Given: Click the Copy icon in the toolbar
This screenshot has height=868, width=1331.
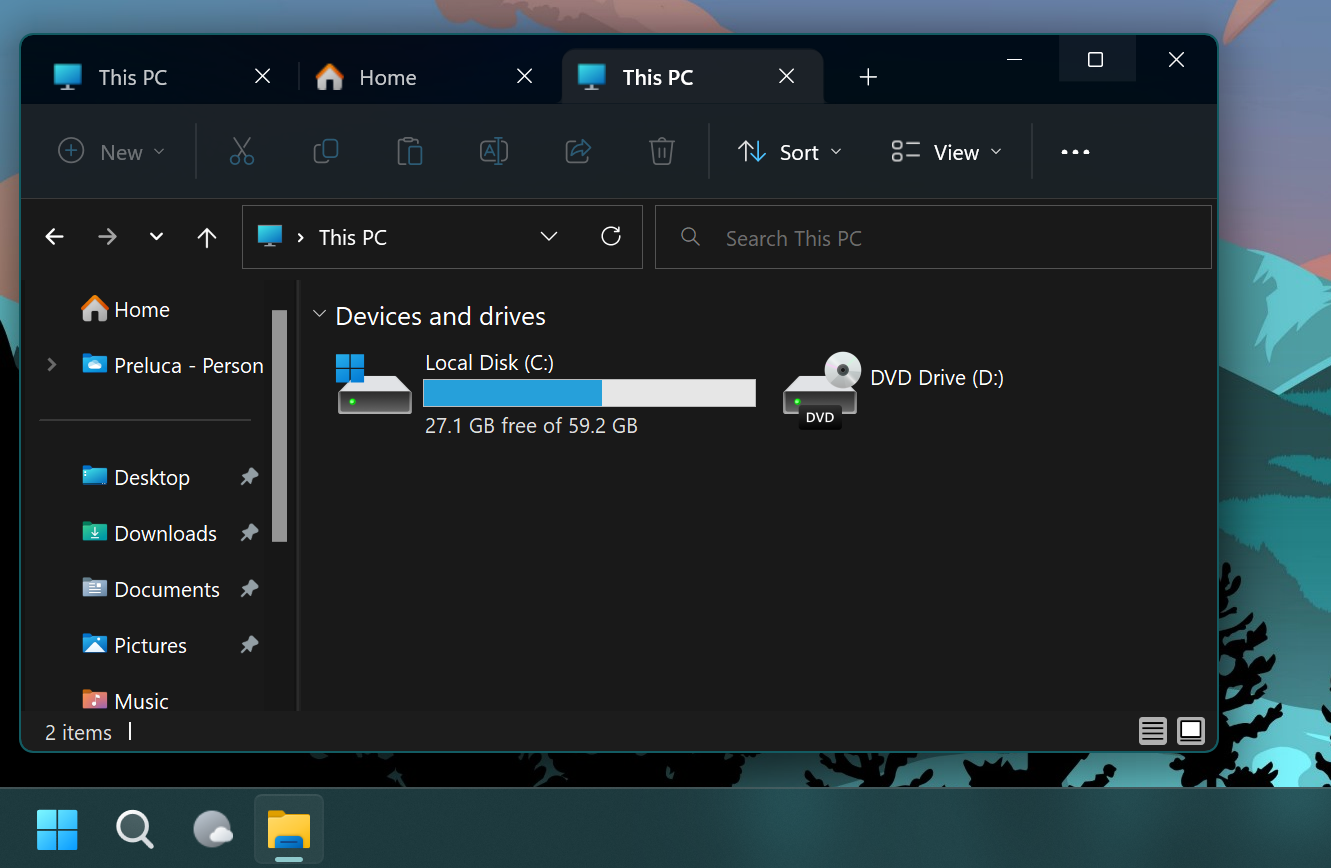Looking at the screenshot, I should (326, 151).
